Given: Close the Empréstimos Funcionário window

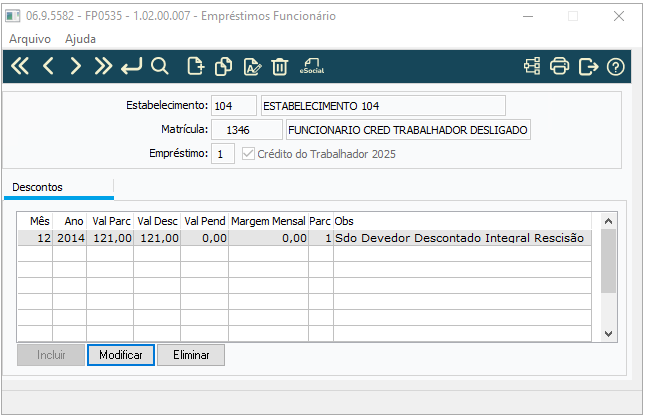Looking at the screenshot, I should 619,16.
